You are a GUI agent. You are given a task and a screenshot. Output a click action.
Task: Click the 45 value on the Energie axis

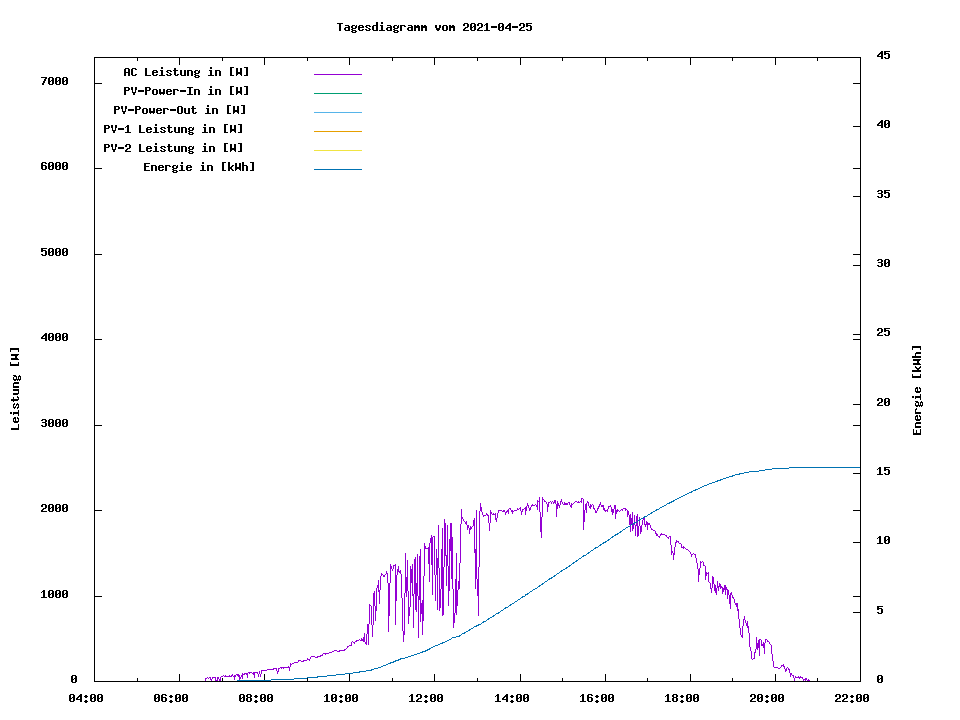click(x=883, y=56)
